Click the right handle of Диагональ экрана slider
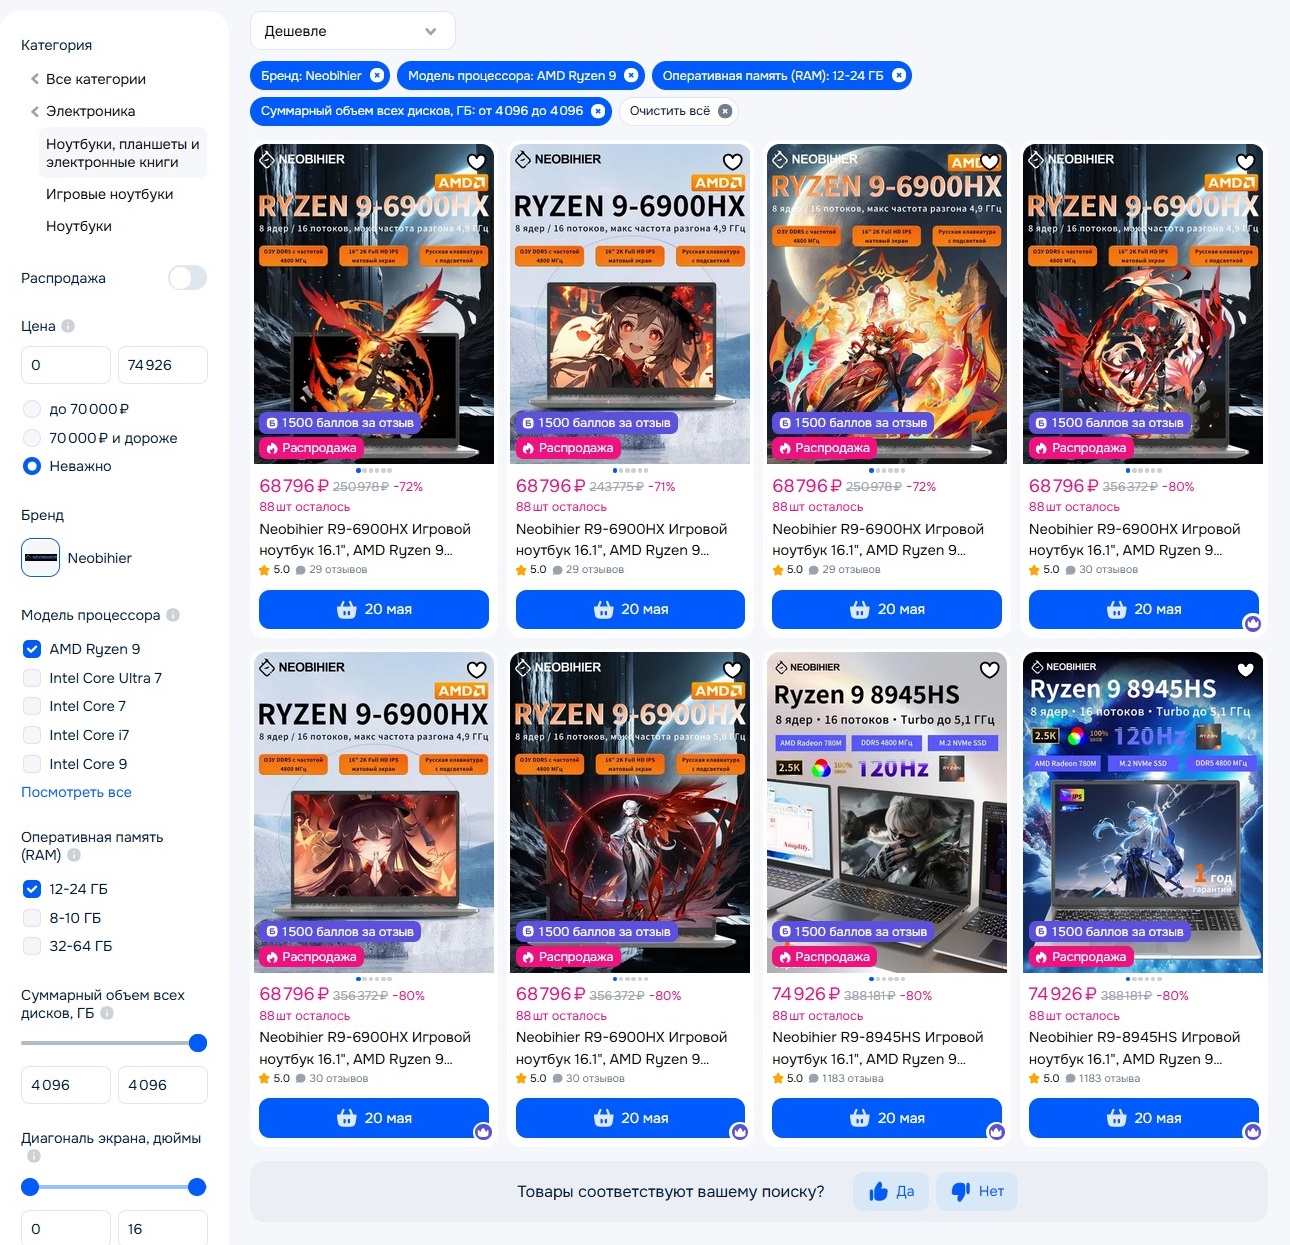The width and height of the screenshot is (1290, 1245). tap(197, 1187)
